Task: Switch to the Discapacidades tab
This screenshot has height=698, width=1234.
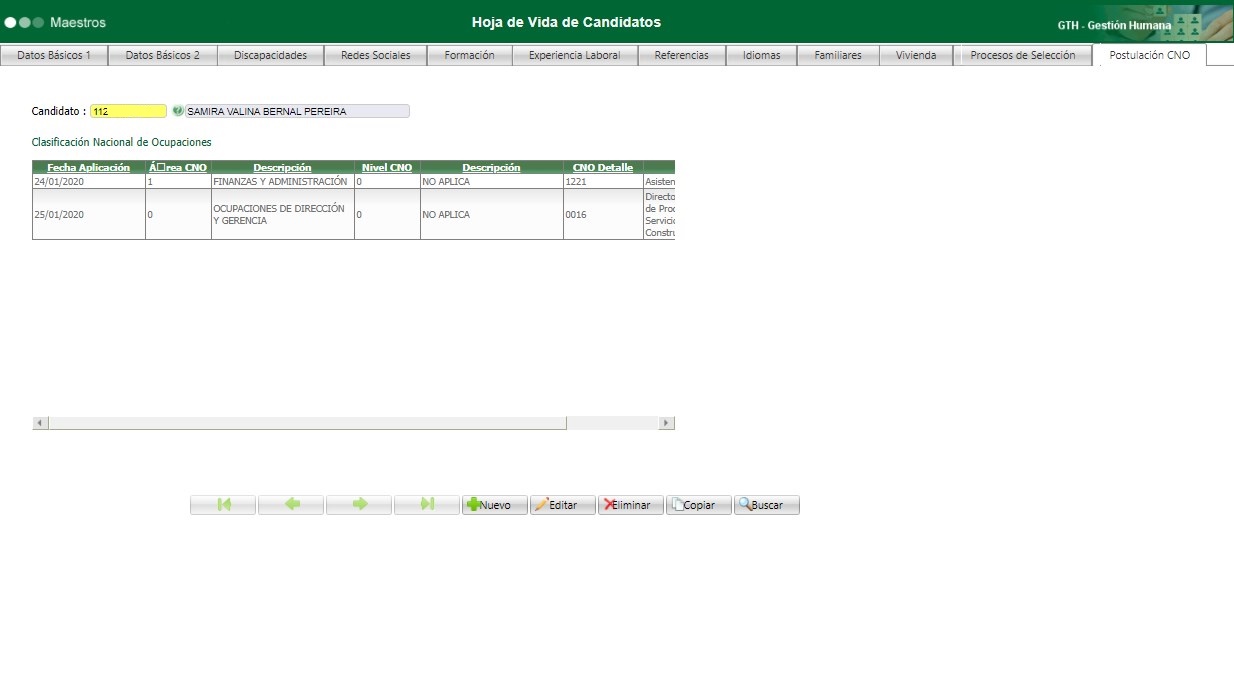Action: [270, 56]
